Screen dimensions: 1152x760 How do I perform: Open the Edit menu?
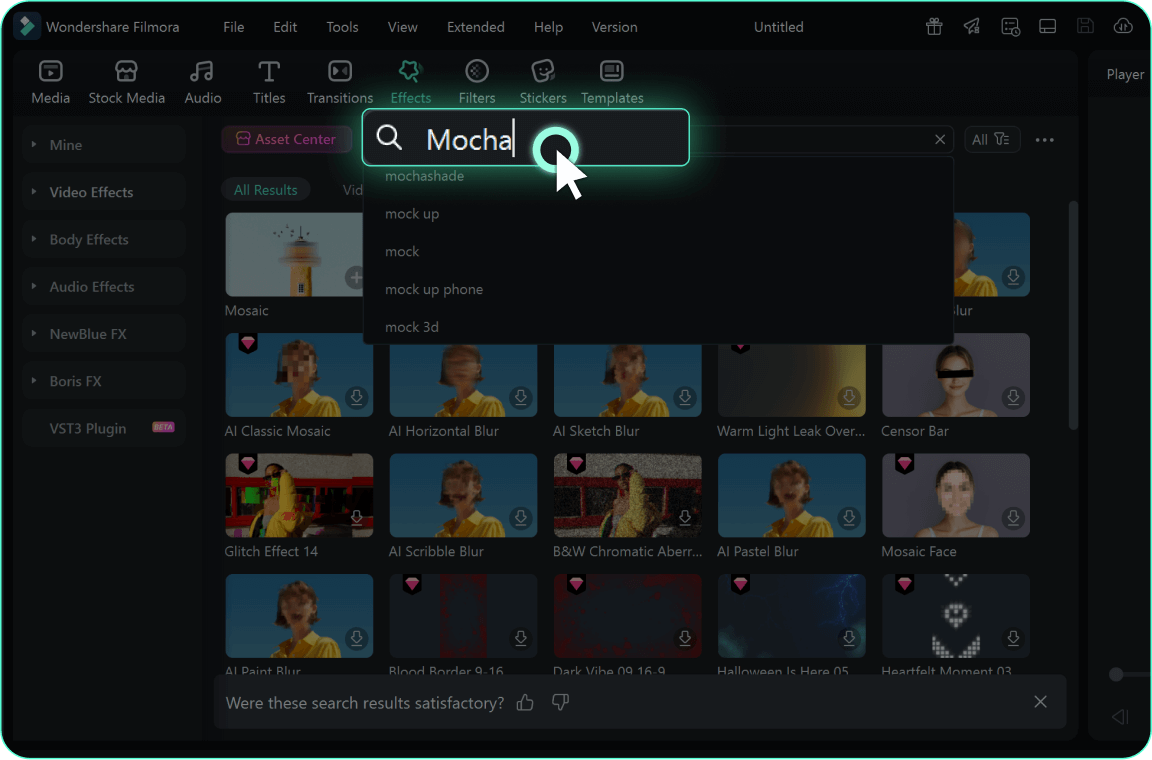coord(285,27)
